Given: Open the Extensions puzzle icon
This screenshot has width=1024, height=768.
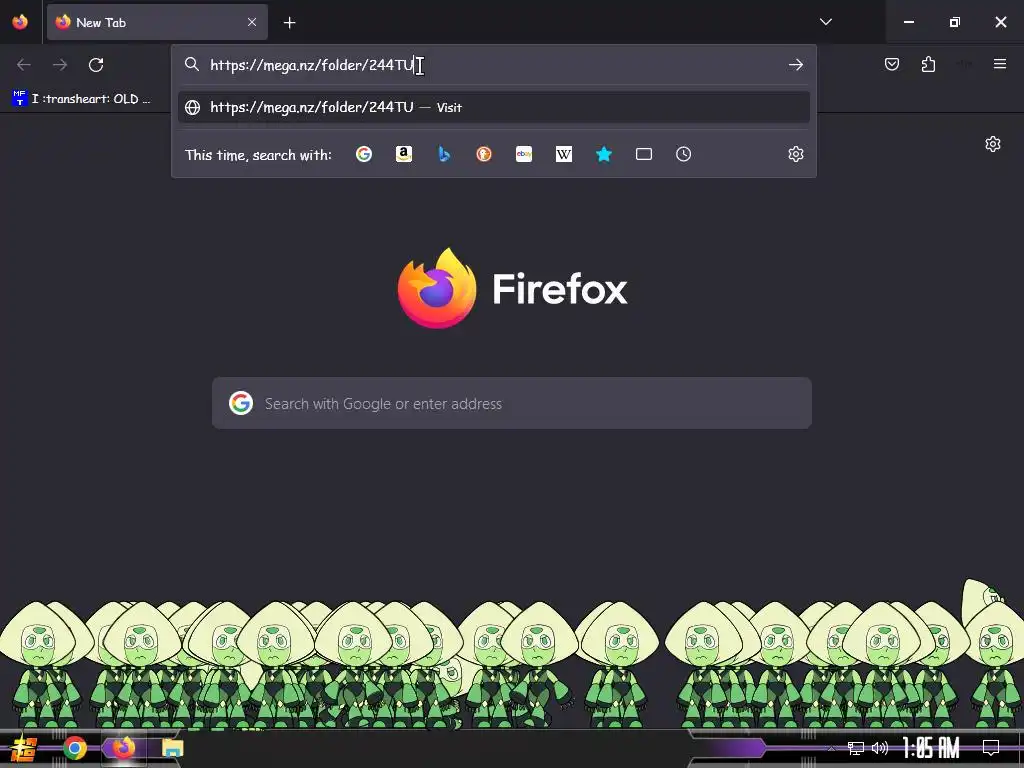Looking at the screenshot, I should (928, 64).
